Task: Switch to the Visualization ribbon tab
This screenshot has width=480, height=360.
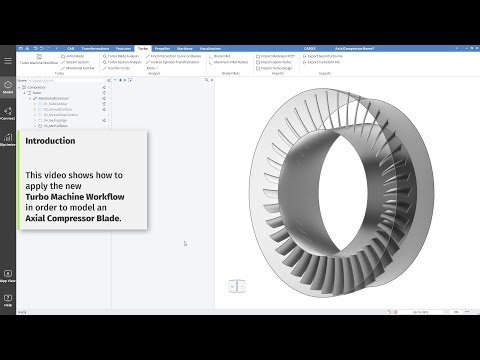Action: coord(210,49)
